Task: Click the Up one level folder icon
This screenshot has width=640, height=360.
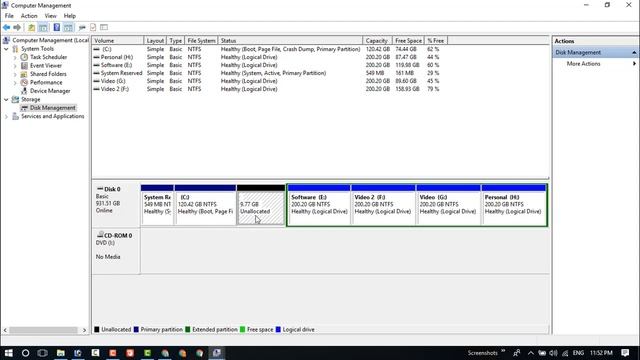Action: [x=31, y=27]
